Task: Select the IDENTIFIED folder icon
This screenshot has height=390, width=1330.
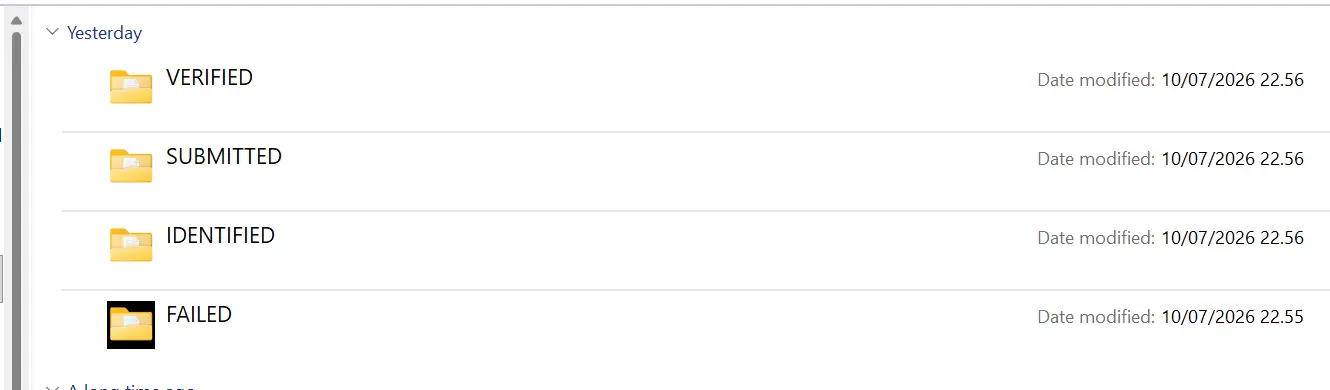Action: 131,245
